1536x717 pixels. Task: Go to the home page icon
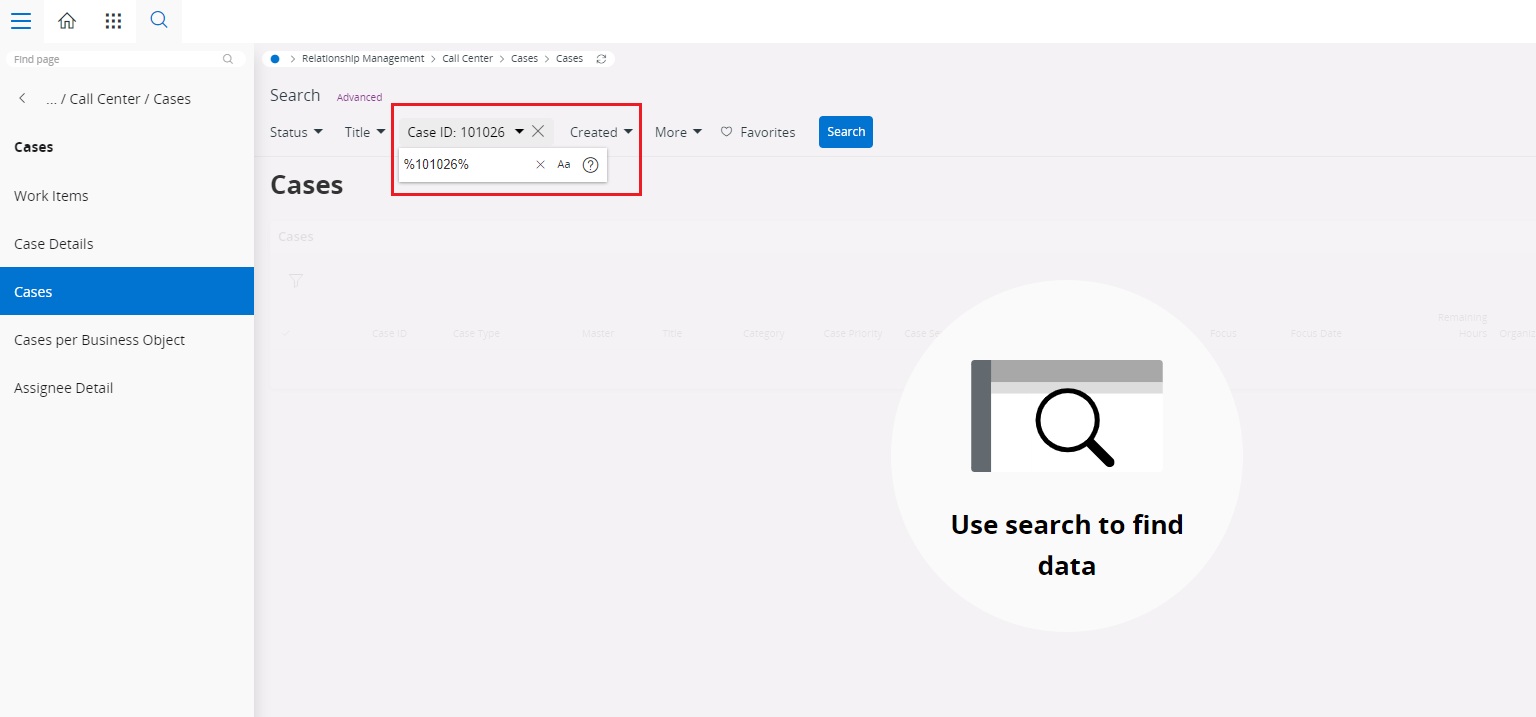point(67,21)
